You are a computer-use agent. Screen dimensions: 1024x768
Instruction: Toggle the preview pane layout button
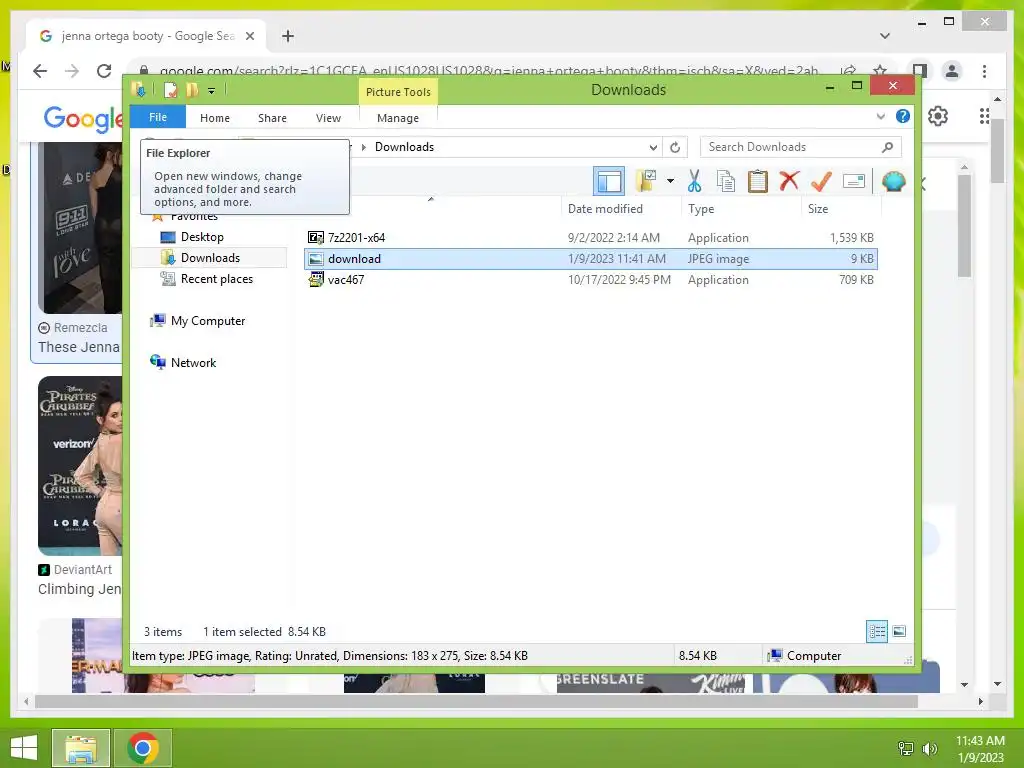[609, 182]
